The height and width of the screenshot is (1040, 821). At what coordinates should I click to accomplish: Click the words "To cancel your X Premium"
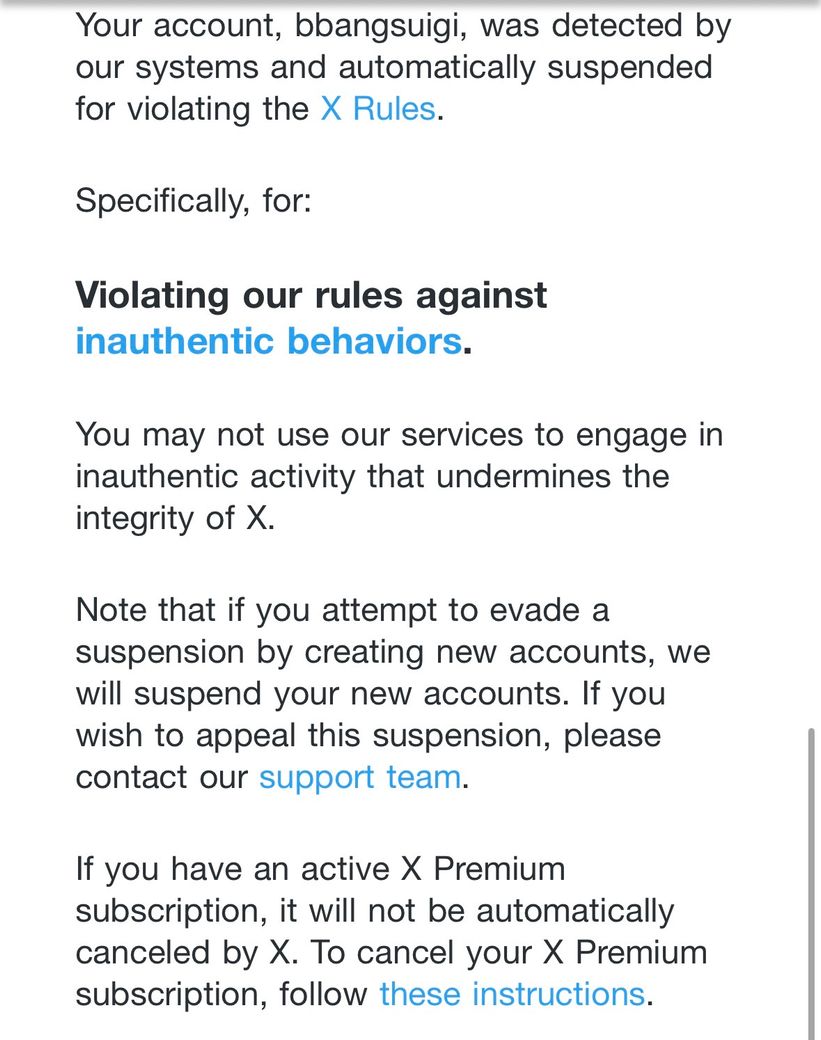(x=510, y=952)
